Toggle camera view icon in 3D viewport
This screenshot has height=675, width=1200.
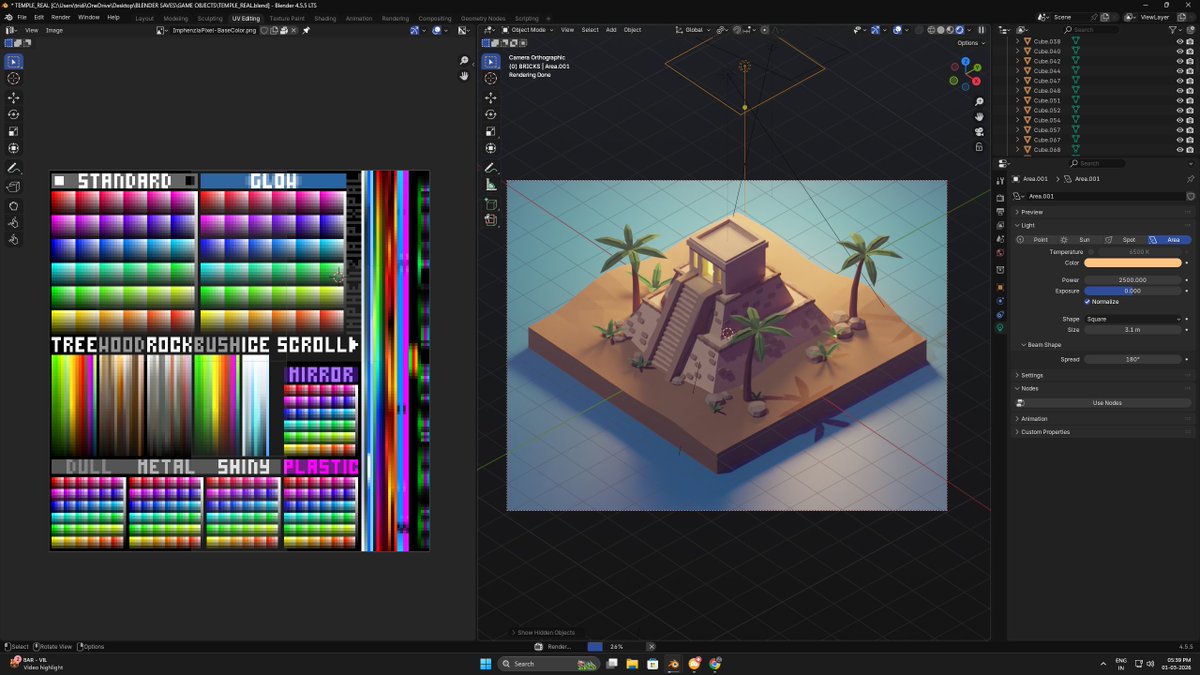(x=979, y=132)
